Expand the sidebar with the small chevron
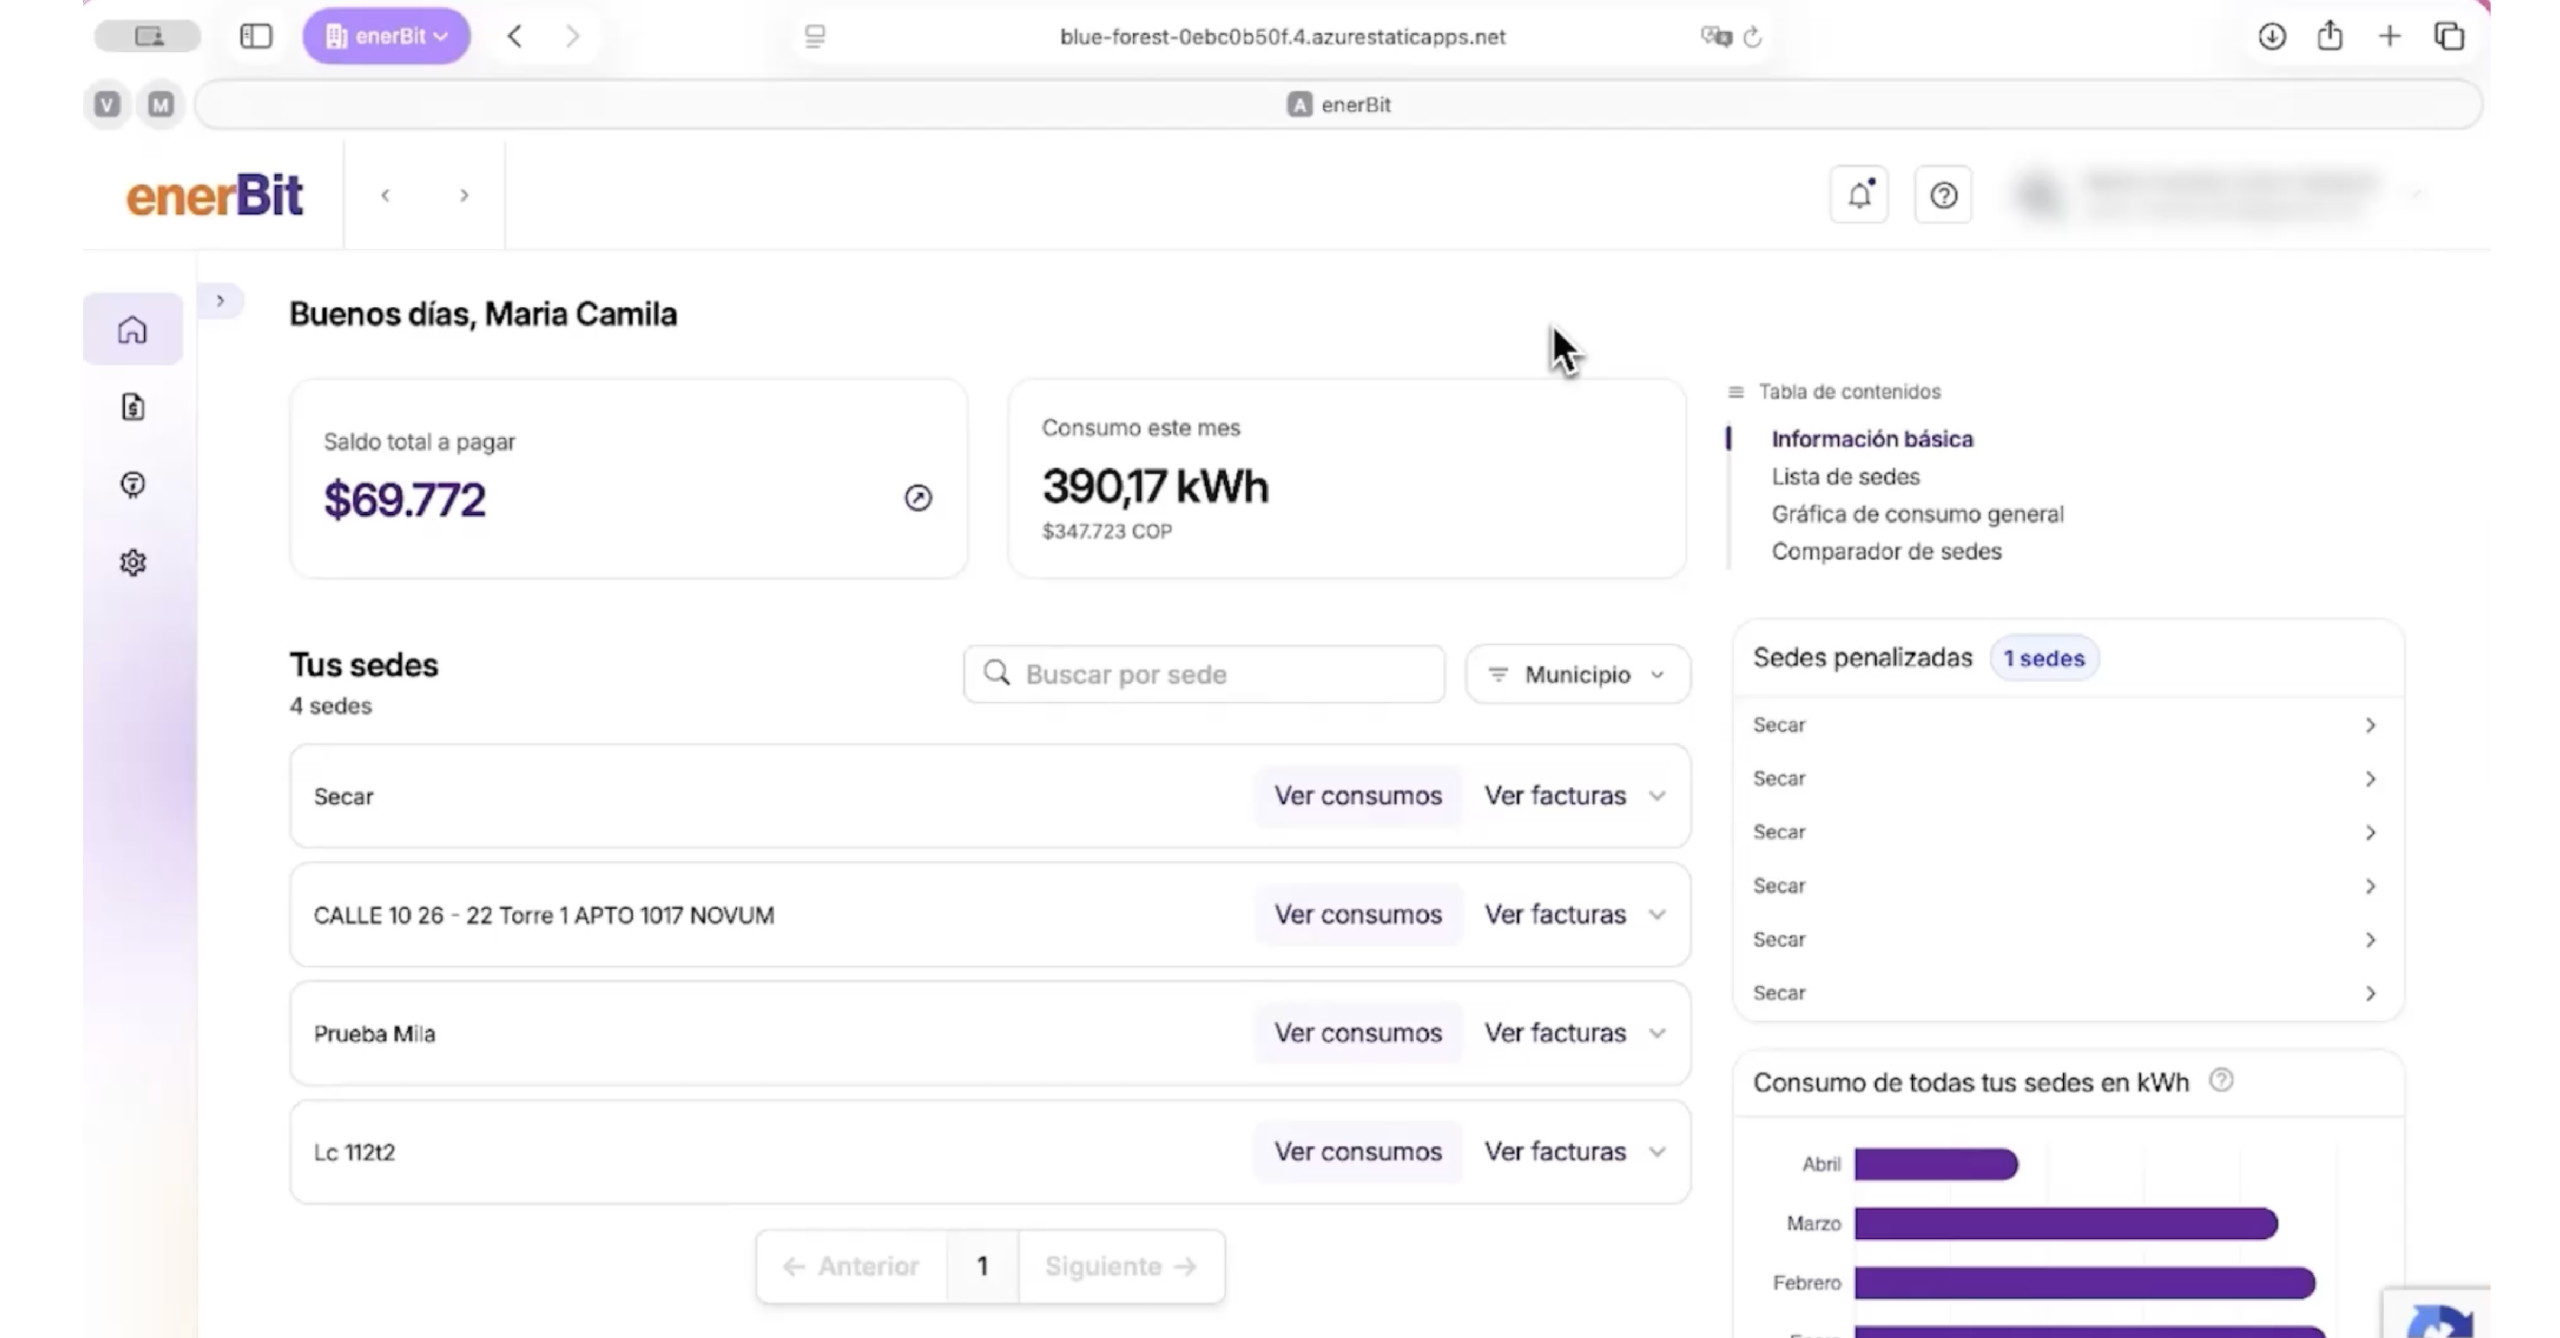The height and width of the screenshot is (1338, 2560). (x=221, y=301)
